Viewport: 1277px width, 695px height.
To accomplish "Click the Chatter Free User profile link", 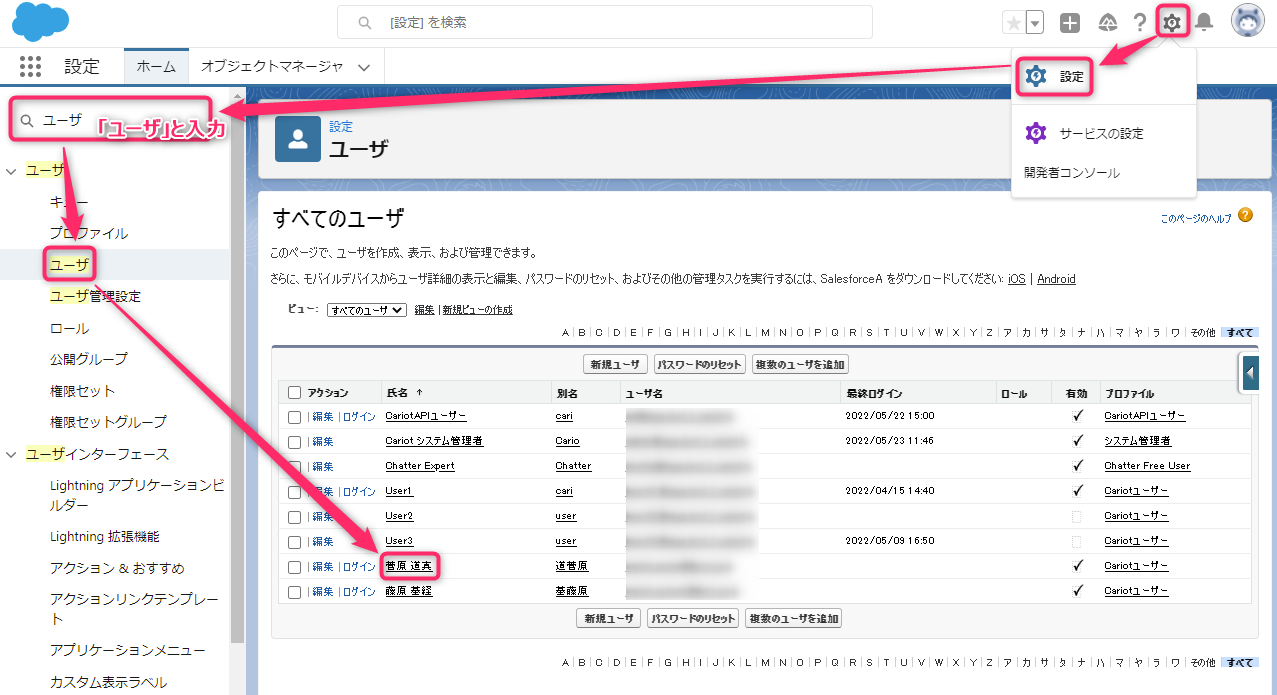I will (1147, 466).
